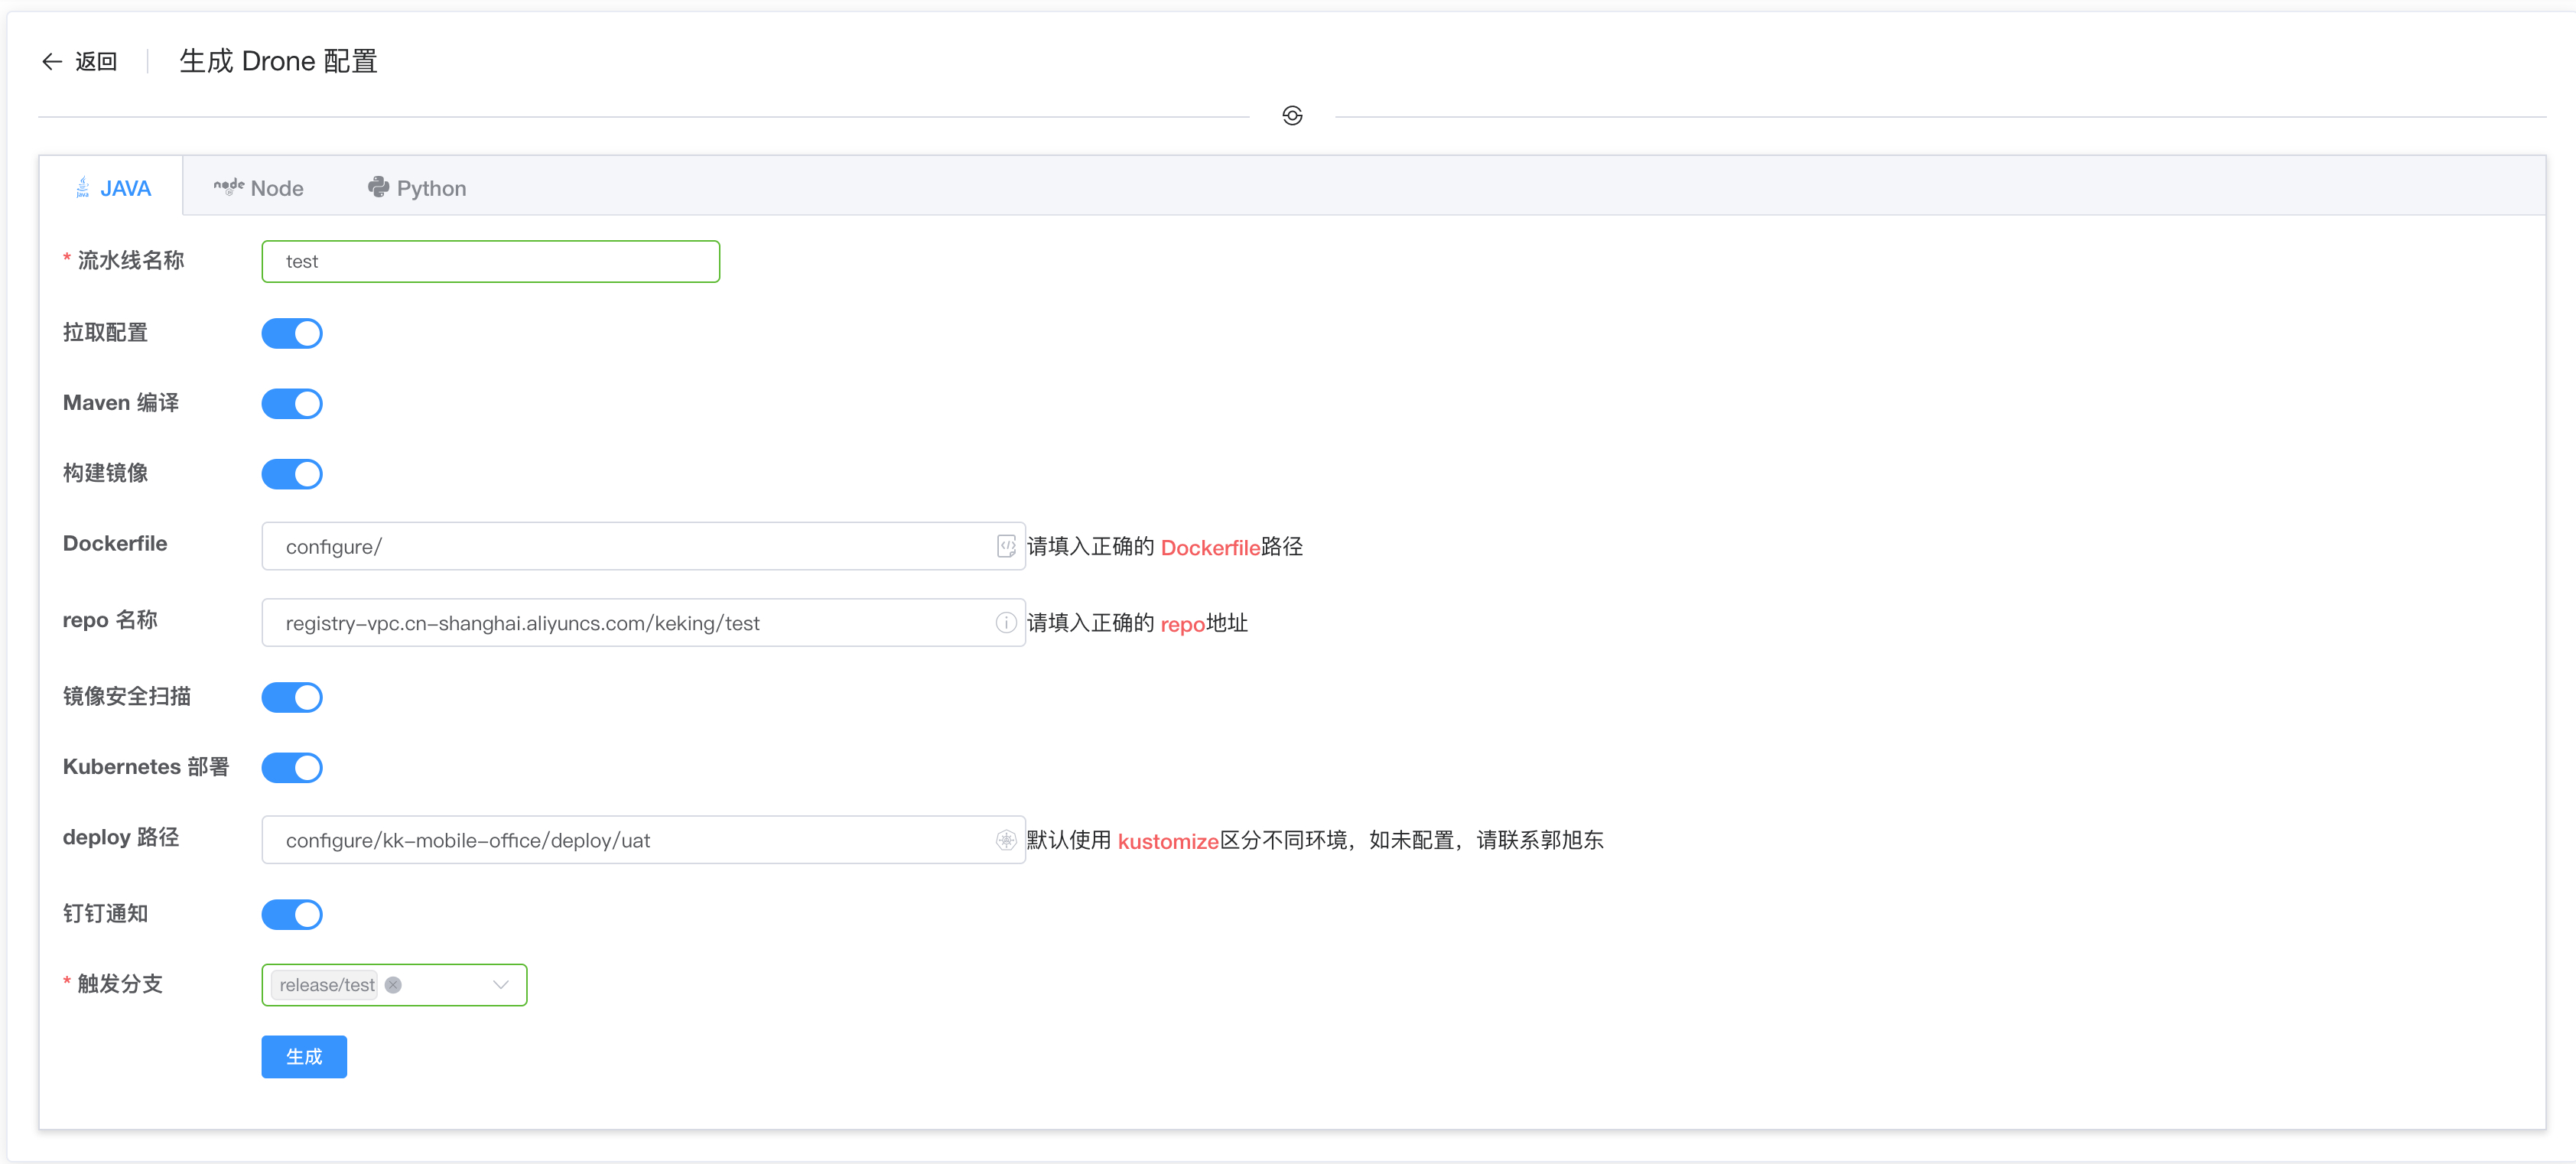Click the back arrow icon

[52, 62]
